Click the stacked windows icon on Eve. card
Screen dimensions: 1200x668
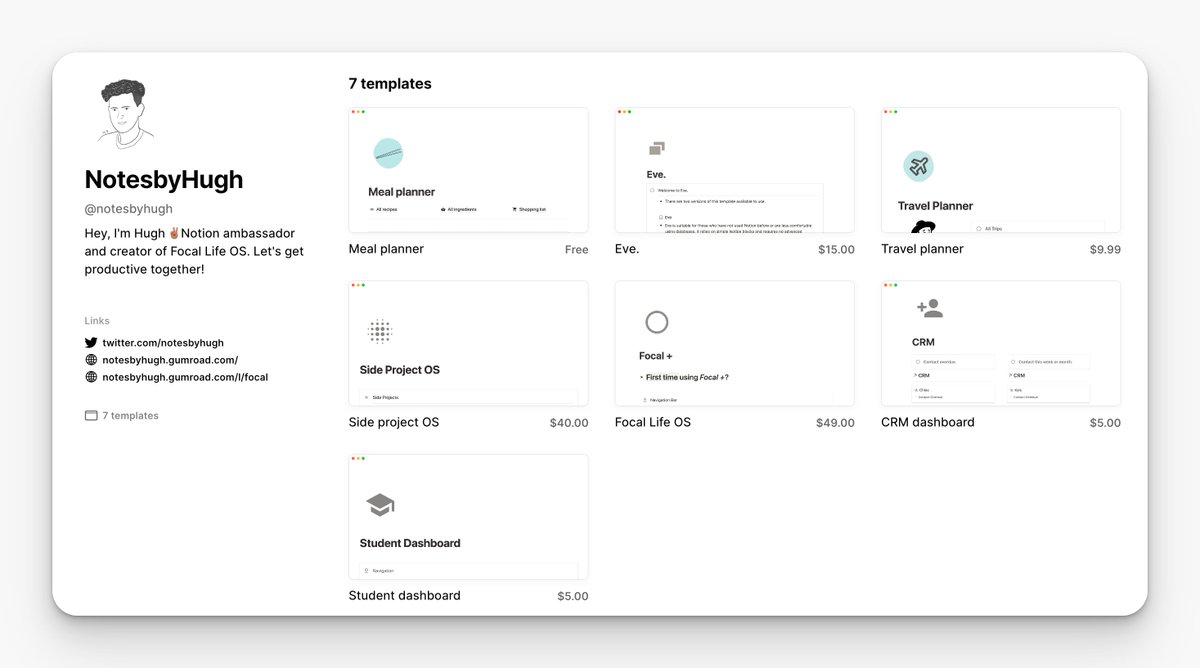657,149
